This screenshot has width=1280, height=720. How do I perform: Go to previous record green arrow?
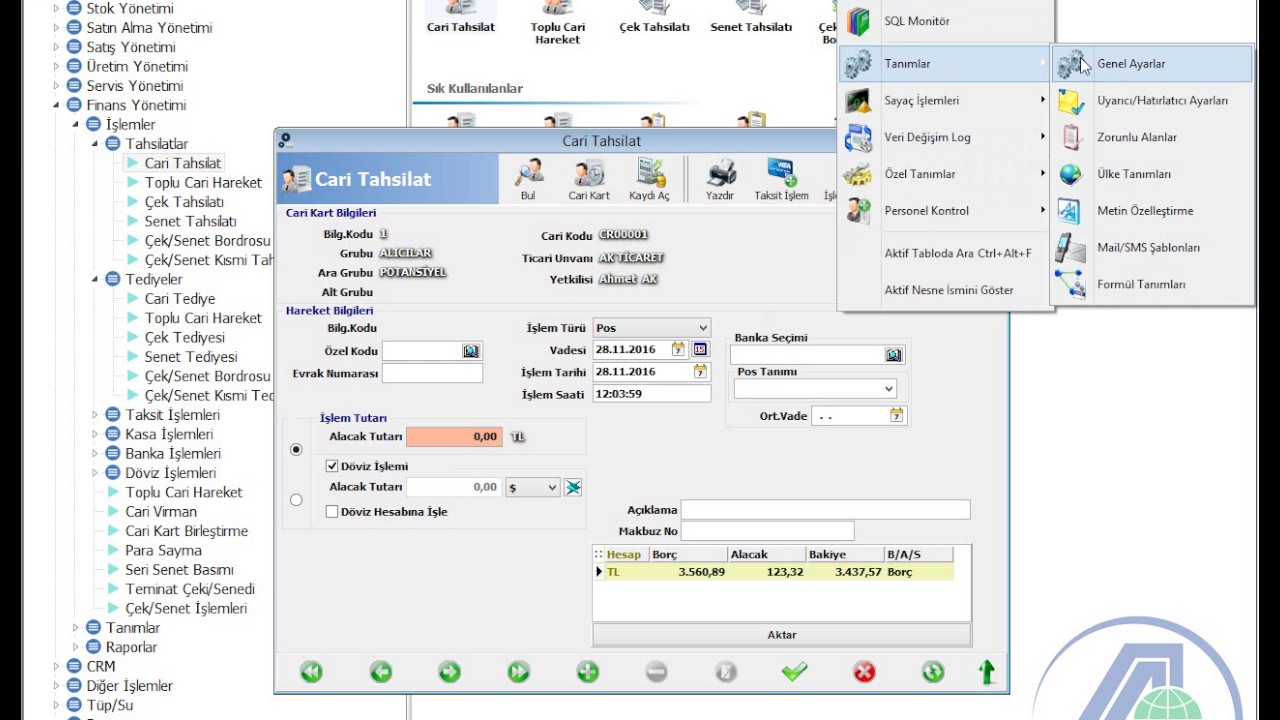point(381,672)
